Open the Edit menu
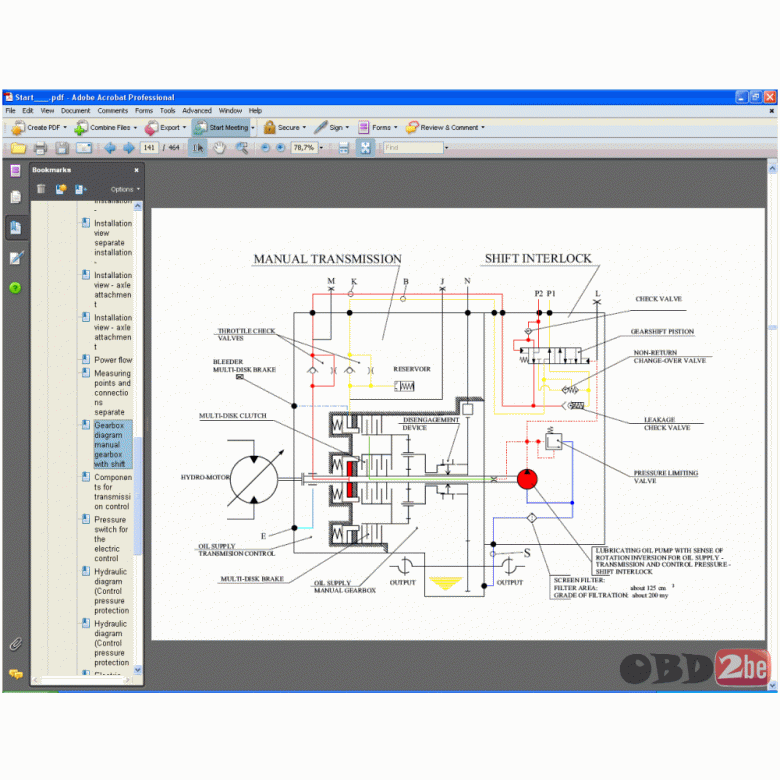The width and height of the screenshot is (780, 780). (x=28, y=111)
